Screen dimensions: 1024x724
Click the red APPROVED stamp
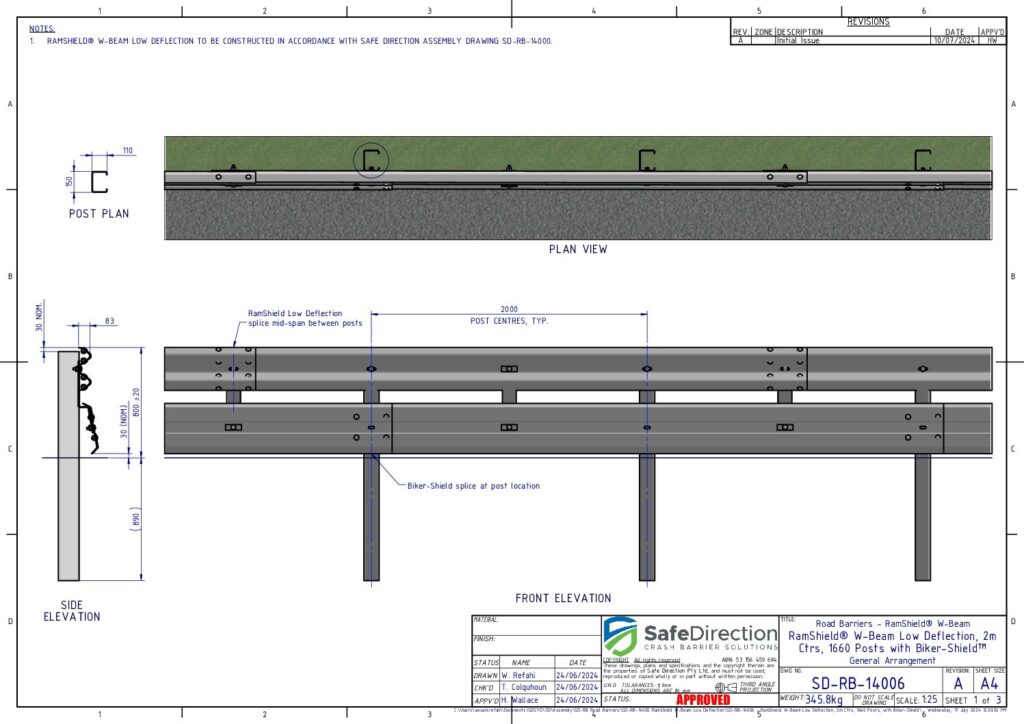tap(703, 700)
